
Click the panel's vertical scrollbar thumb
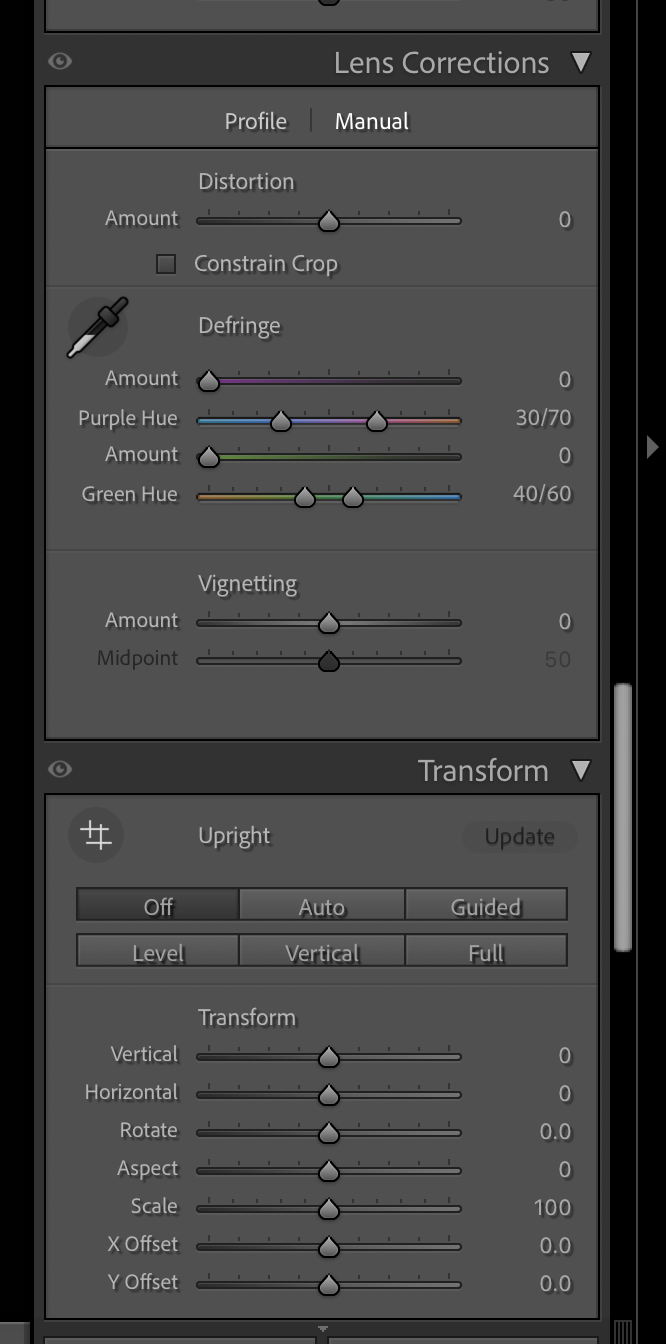tap(623, 817)
